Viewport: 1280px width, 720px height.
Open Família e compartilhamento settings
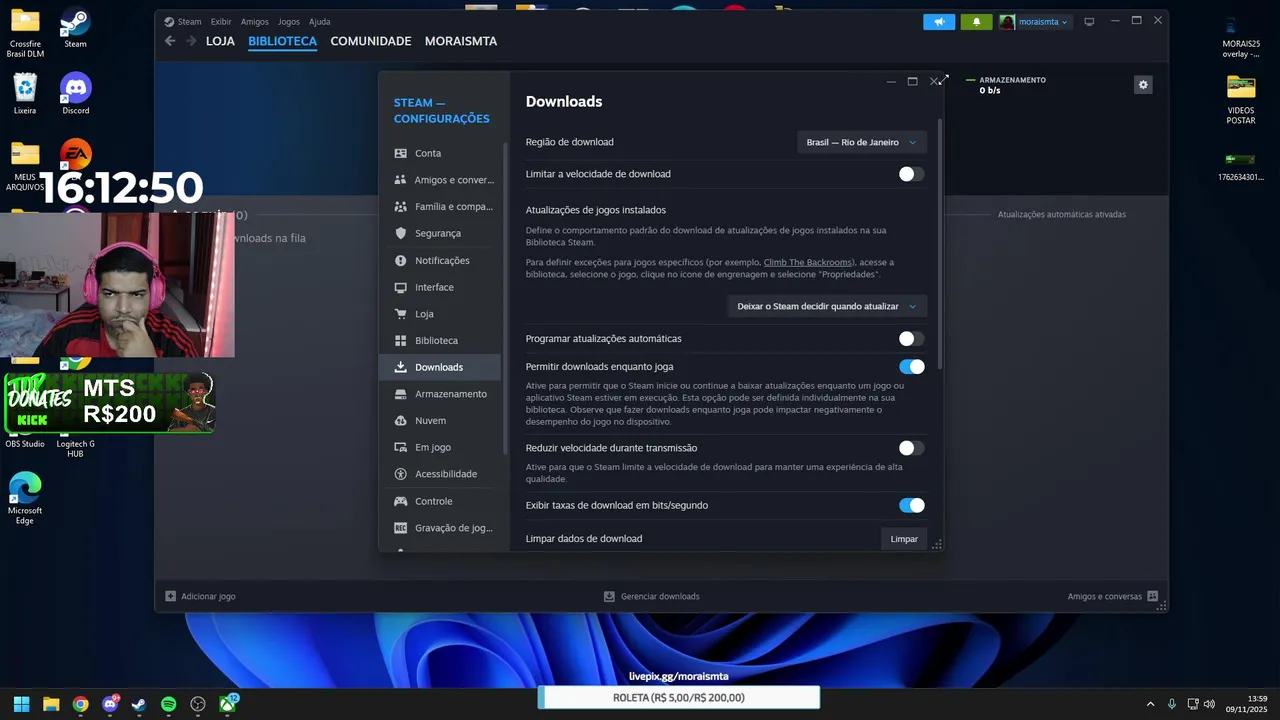point(440,207)
